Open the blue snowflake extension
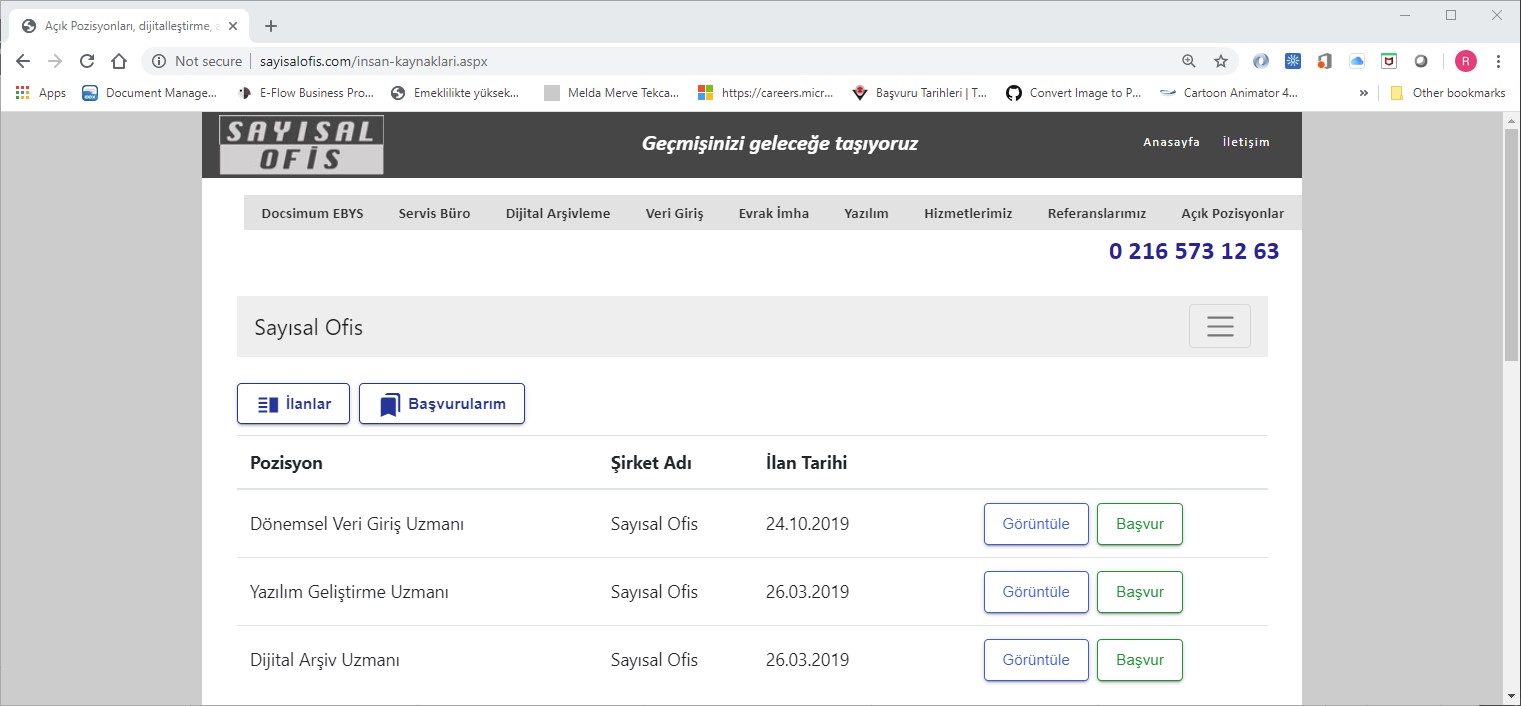The height and width of the screenshot is (706, 1521). point(1293,61)
